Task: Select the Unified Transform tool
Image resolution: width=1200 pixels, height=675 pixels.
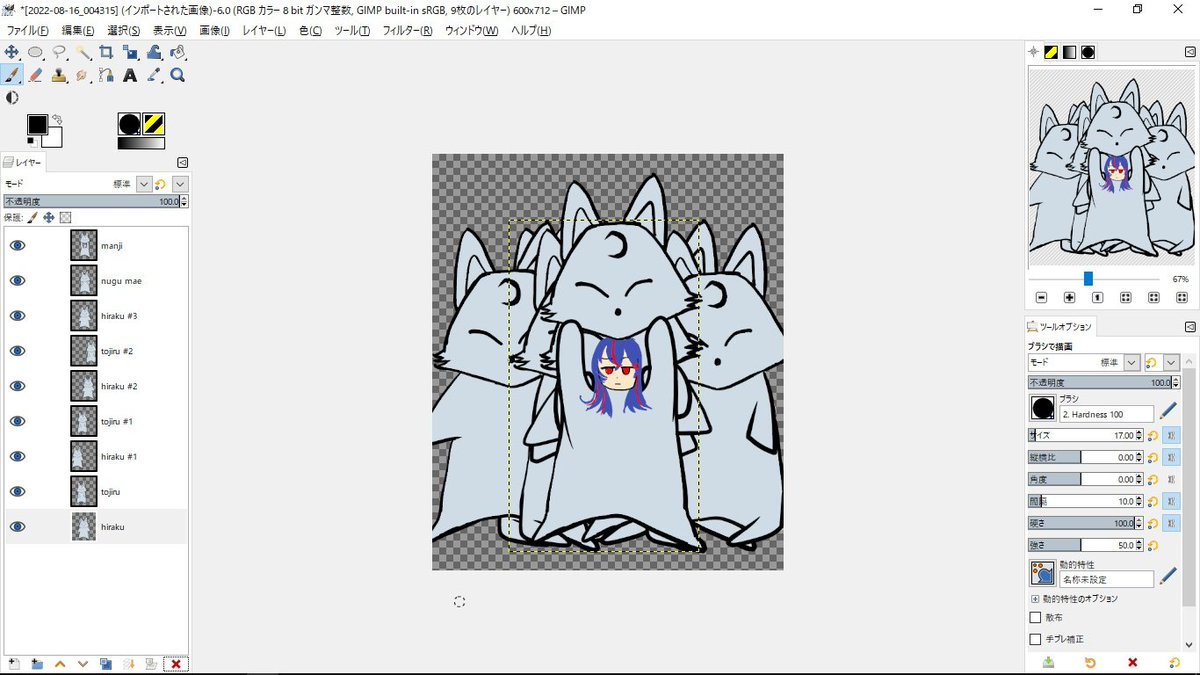Action: (130, 52)
